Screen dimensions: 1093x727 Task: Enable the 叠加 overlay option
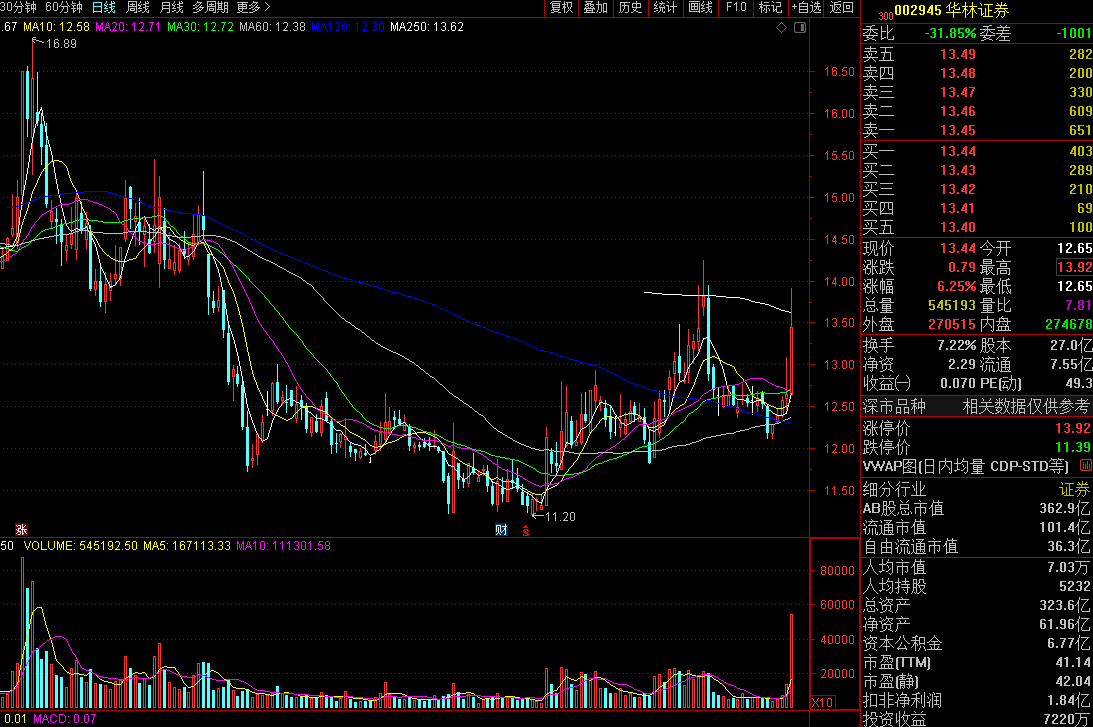click(x=595, y=8)
